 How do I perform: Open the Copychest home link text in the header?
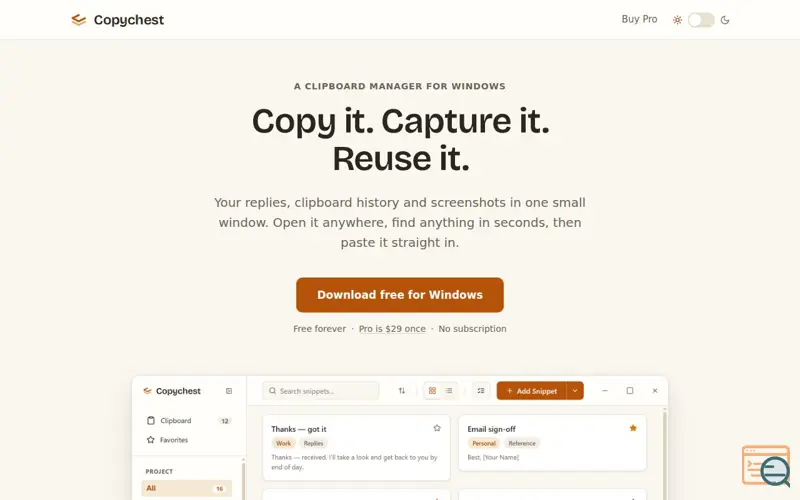(x=129, y=20)
